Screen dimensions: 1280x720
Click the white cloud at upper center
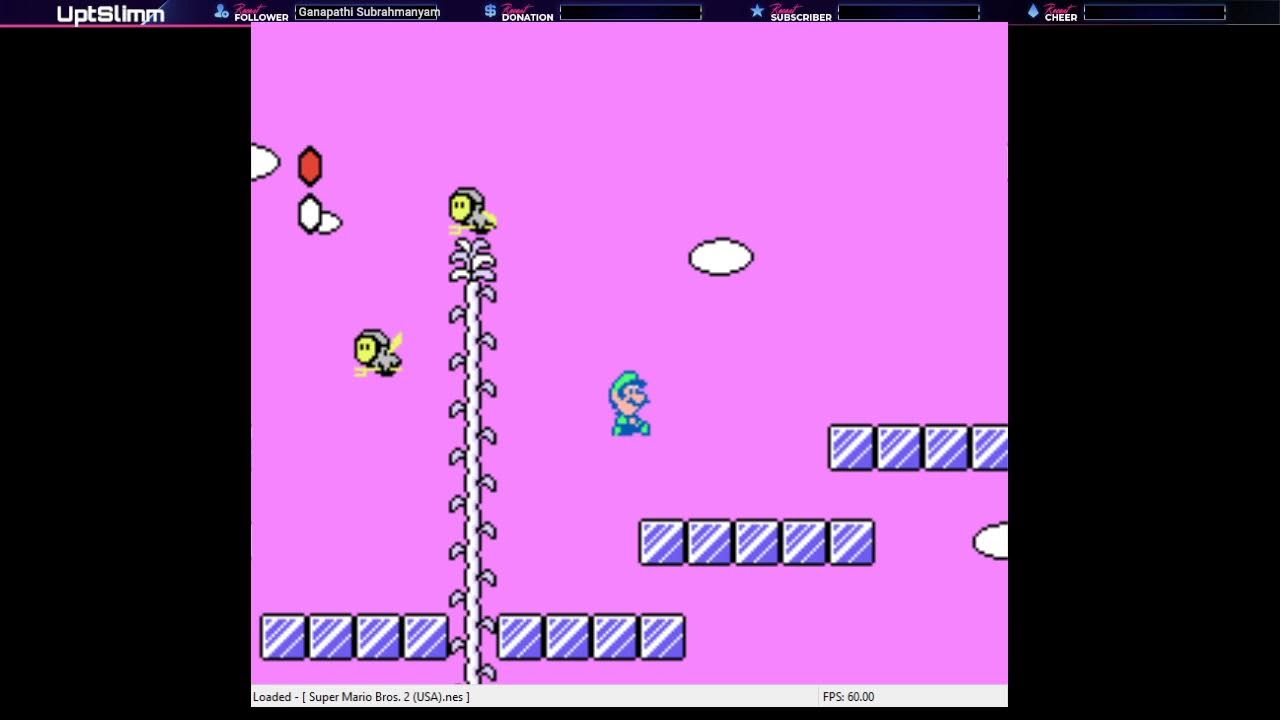721,257
